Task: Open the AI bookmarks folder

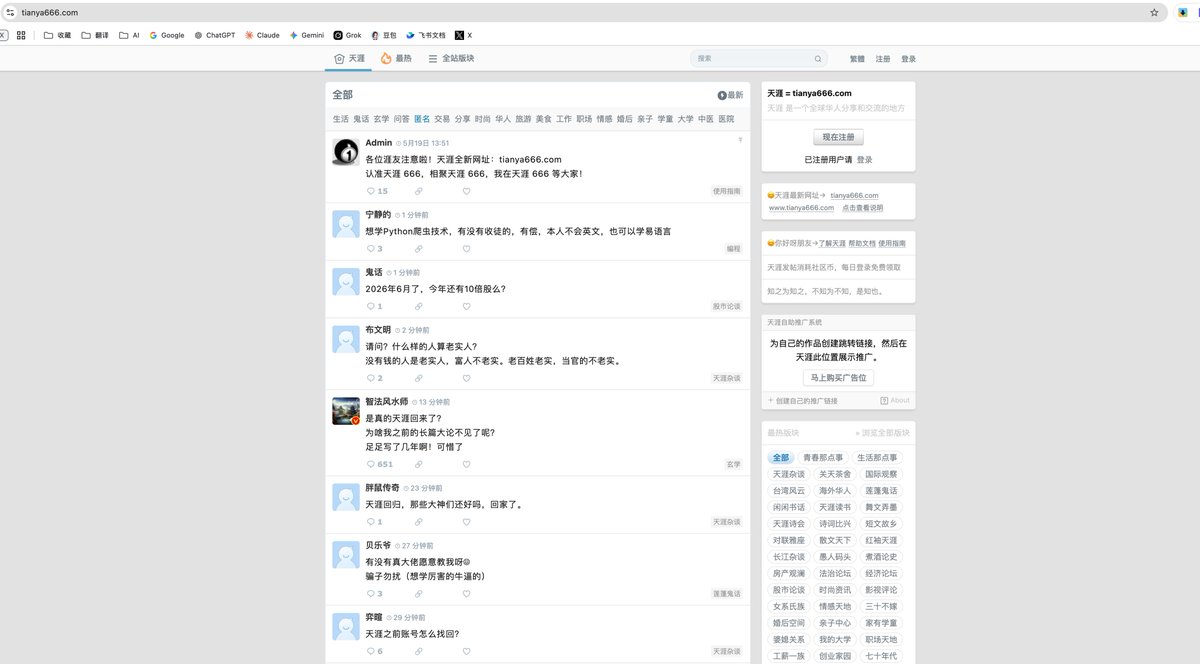Action: (129, 35)
